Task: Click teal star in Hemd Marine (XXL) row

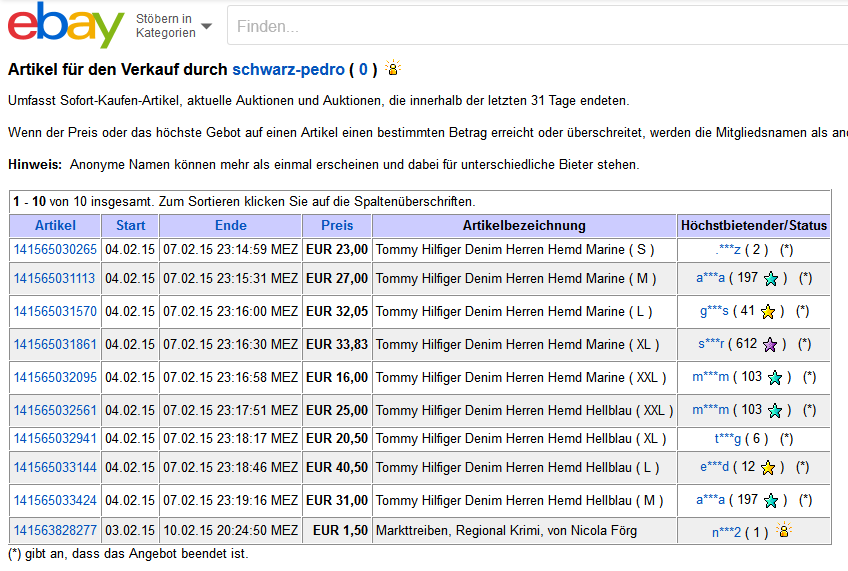Action: click(x=774, y=378)
